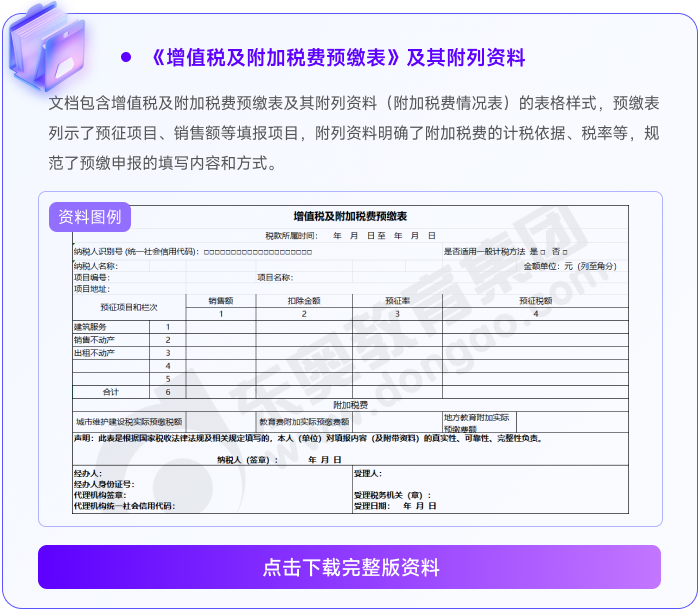The width and height of the screenshot is (700, 613).
Task: Click the 预征率 column header
Action: click(x=397, y=300)
